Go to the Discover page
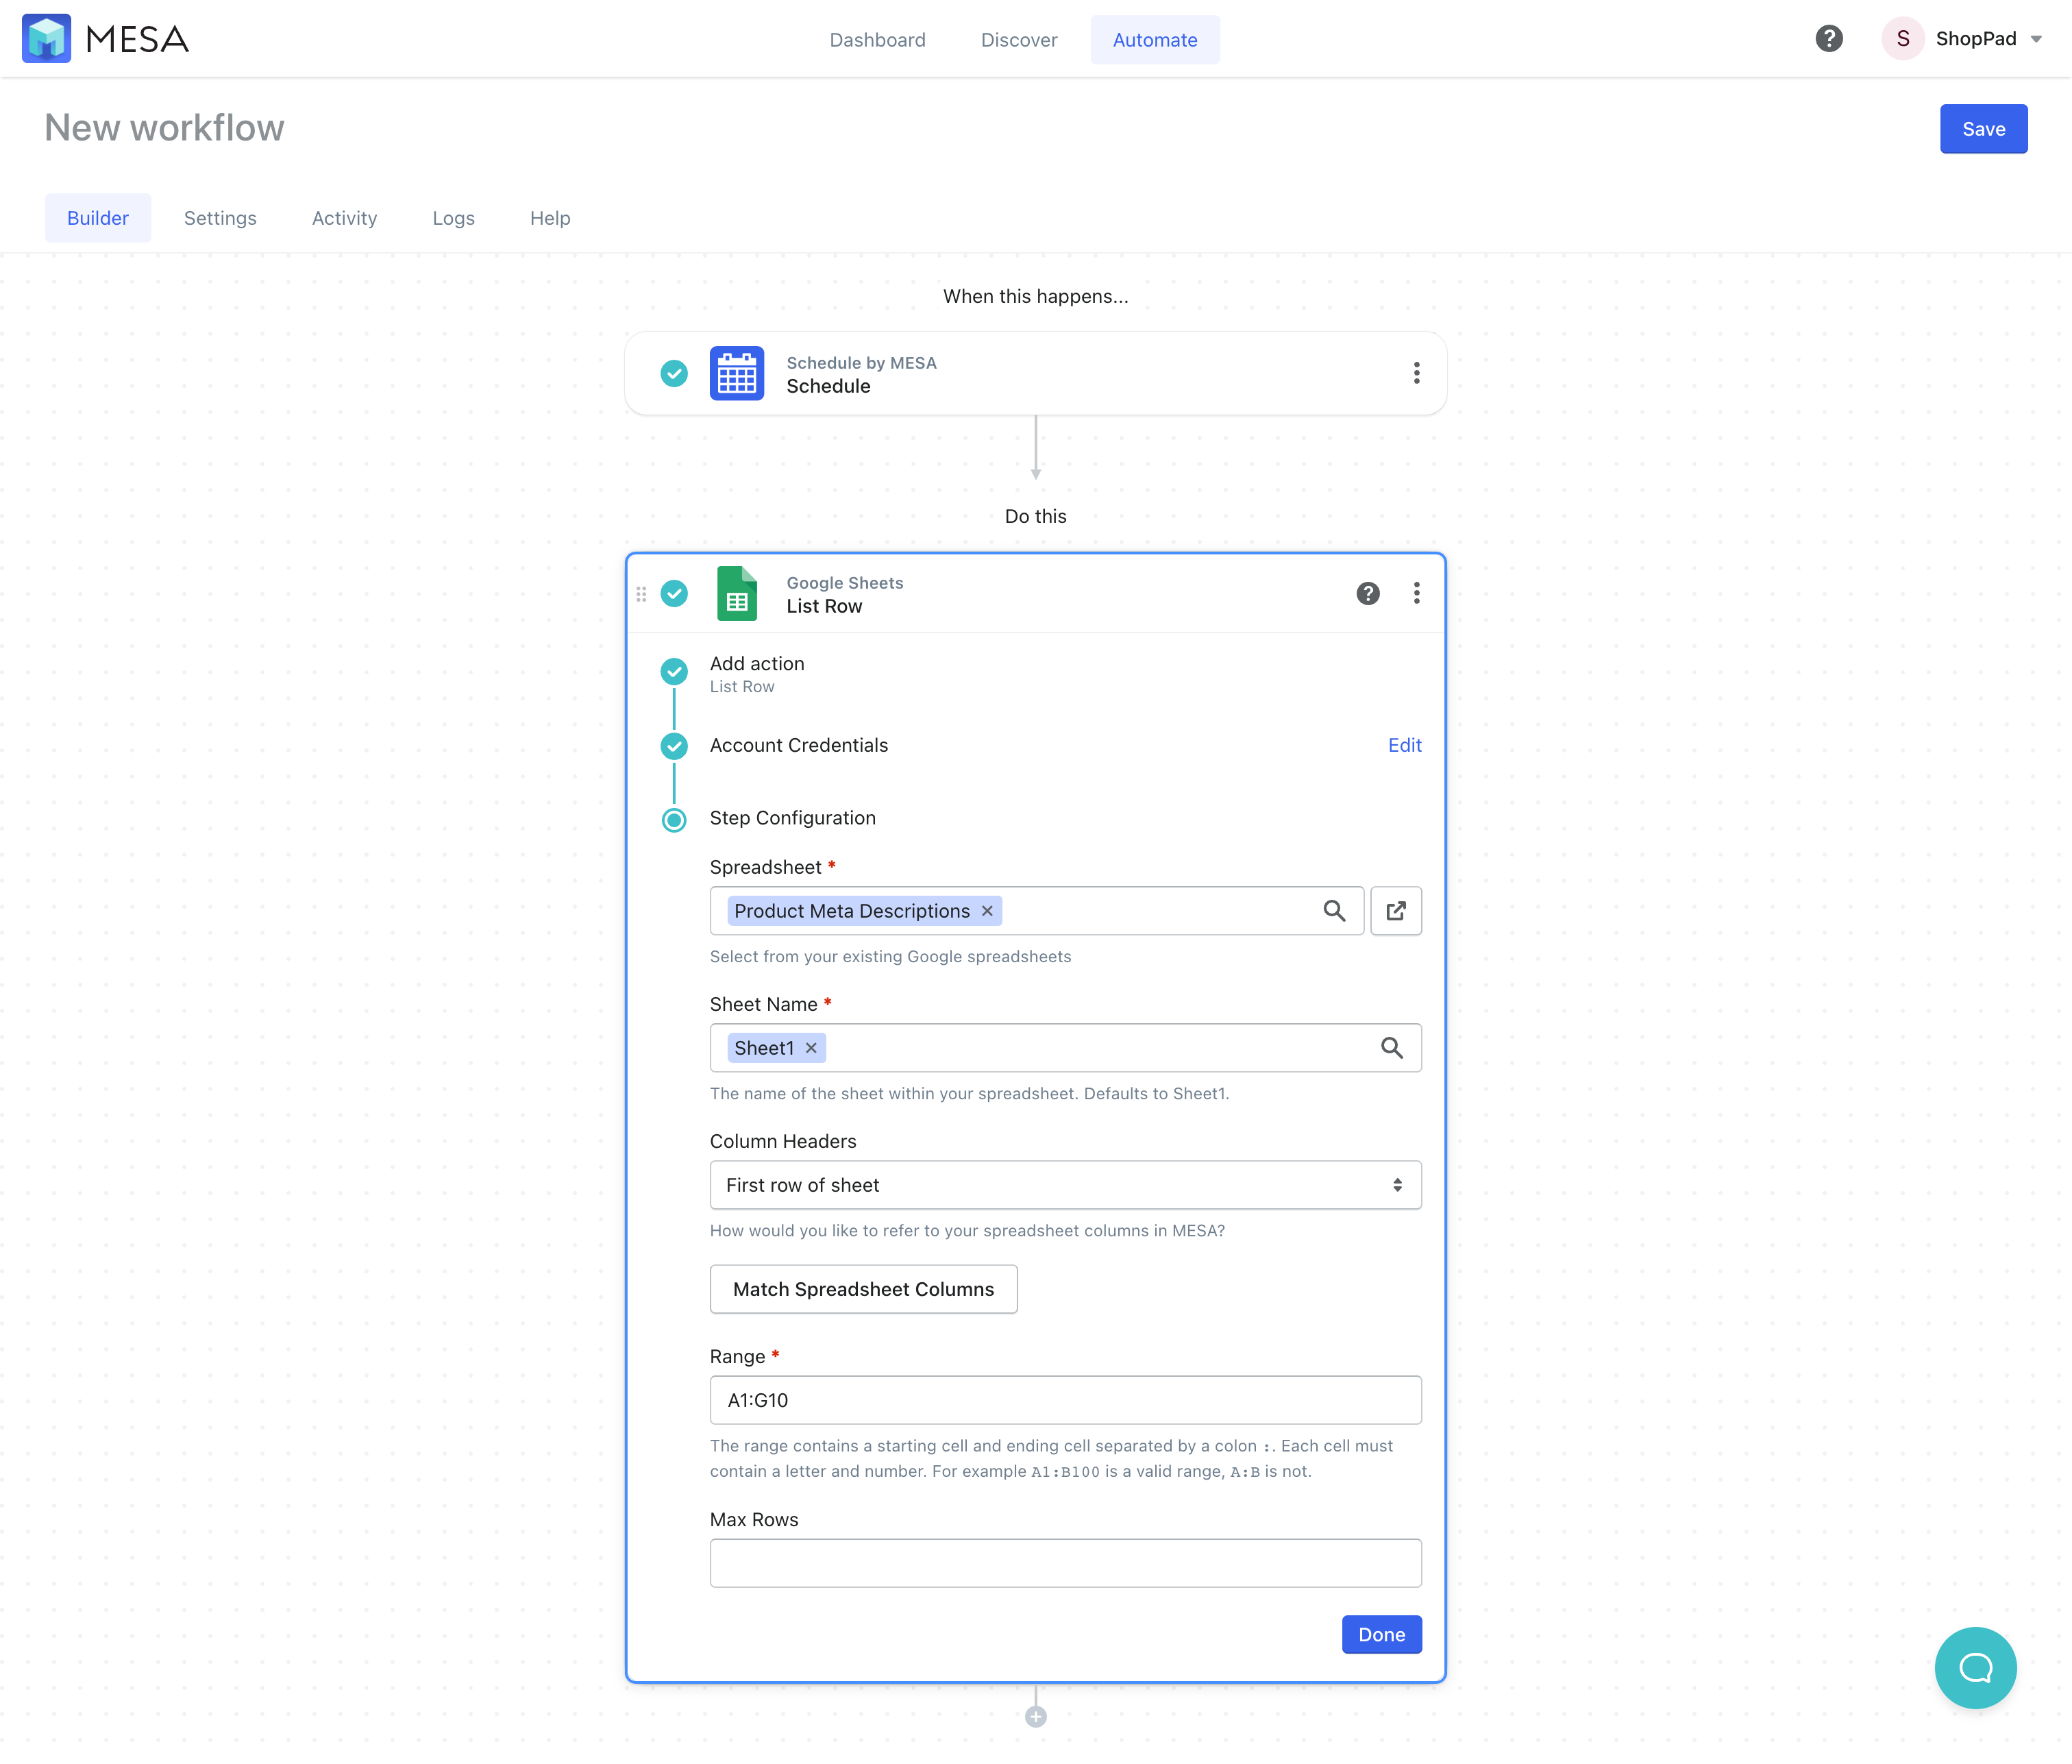The height and width of the screenshot is (1764, 2072). click(x=1019, y=40)
